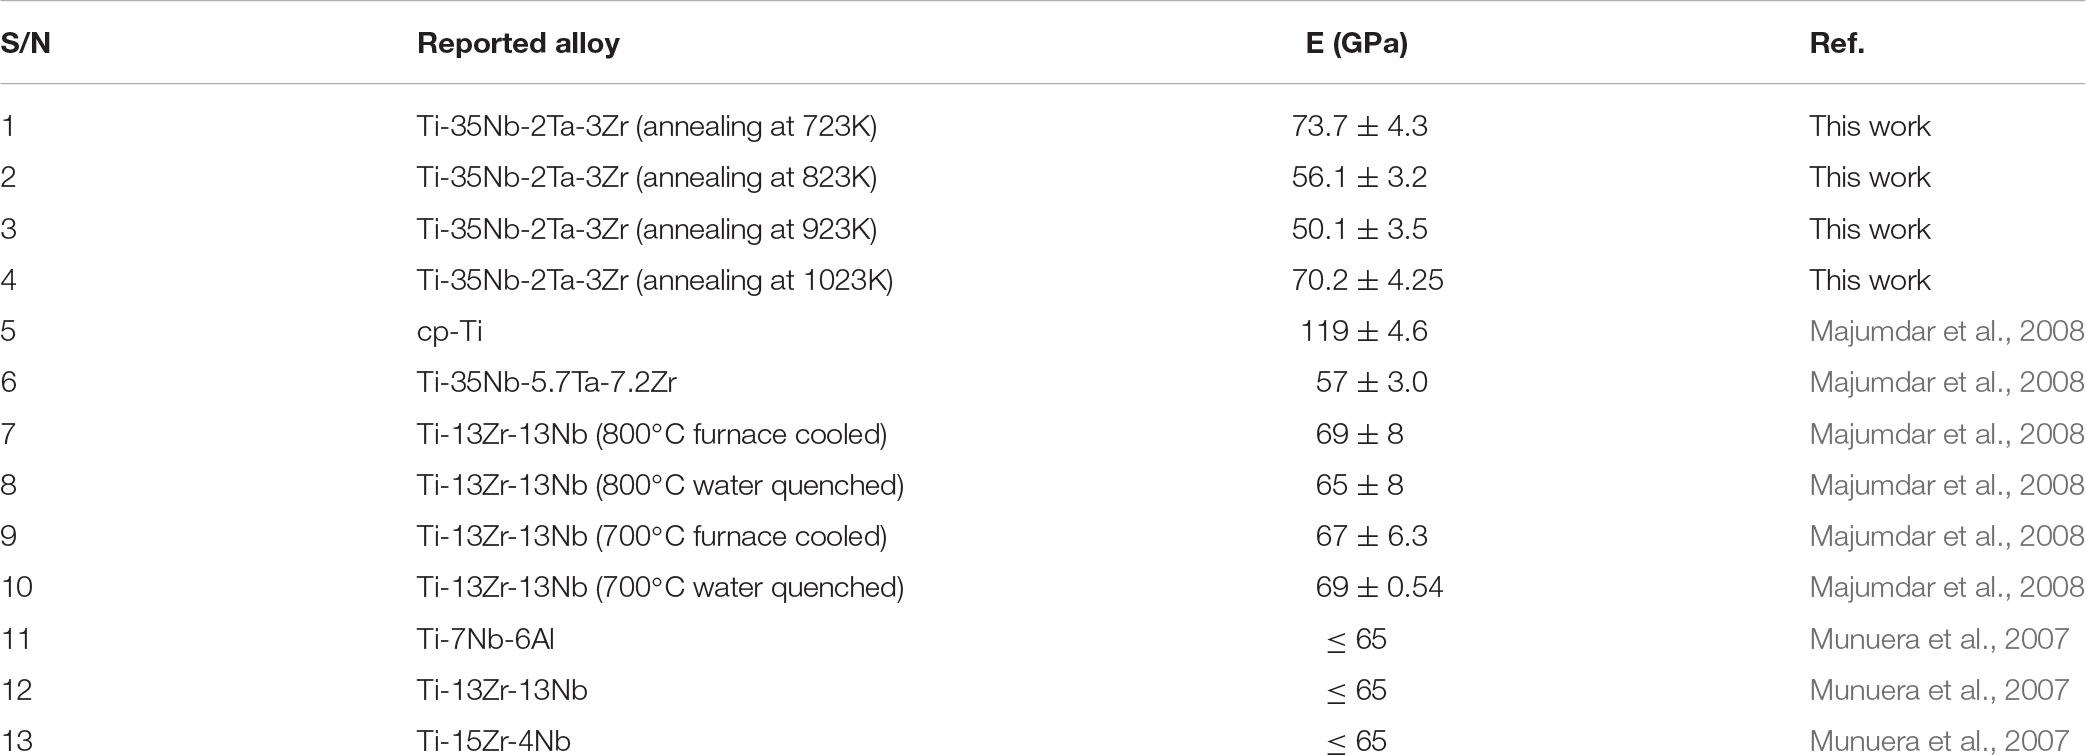Open the Majumdar 2008 citation in row 9
Viewport: 2086px width, 755px height.
coord(1947,536)
